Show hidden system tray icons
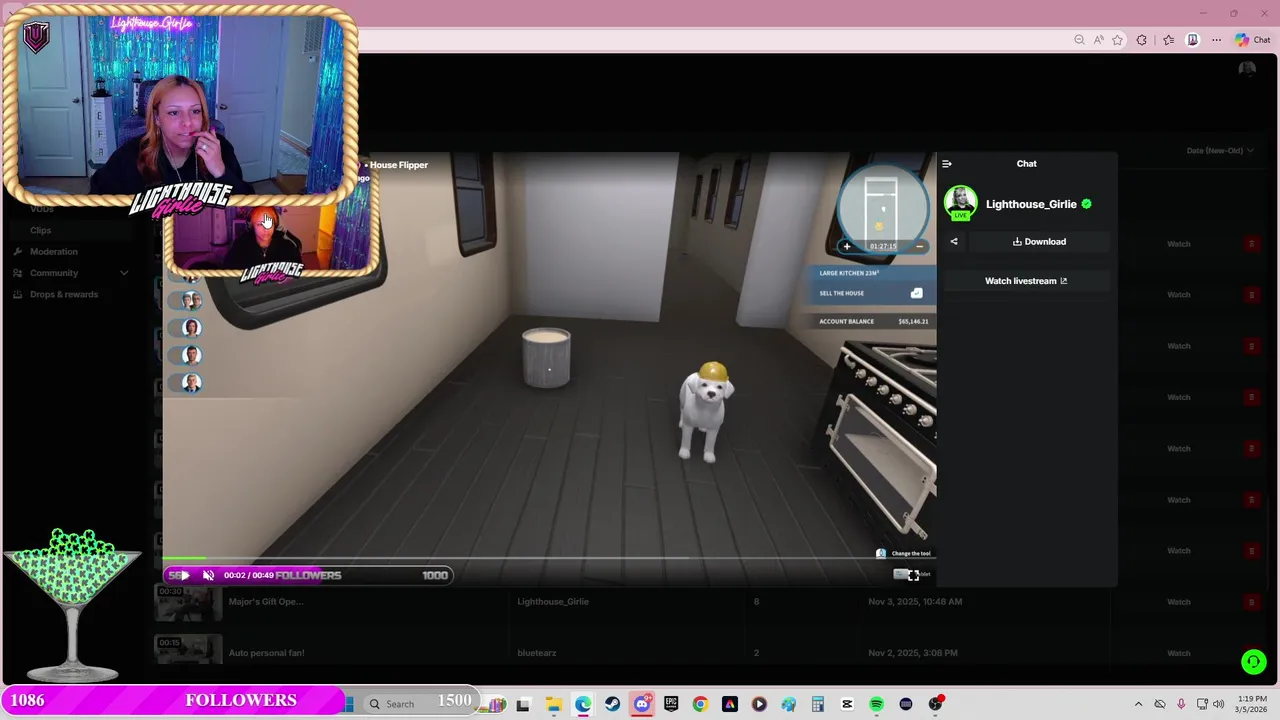The width and height of the screenshot is (1280, 720). point(1138,704)
